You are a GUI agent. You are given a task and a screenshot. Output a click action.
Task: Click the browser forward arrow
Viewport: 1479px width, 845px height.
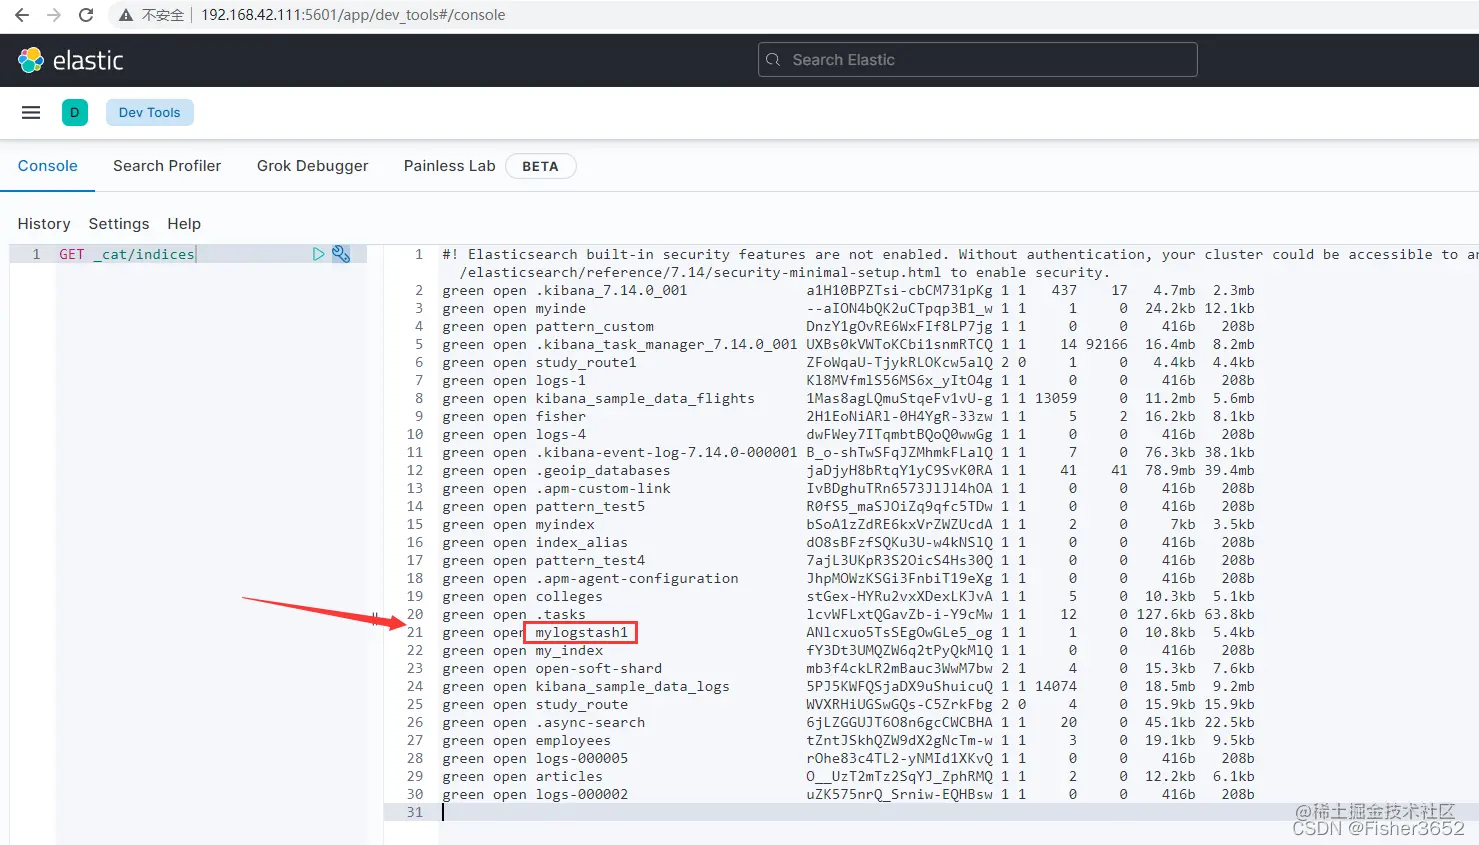click(54, 15)
